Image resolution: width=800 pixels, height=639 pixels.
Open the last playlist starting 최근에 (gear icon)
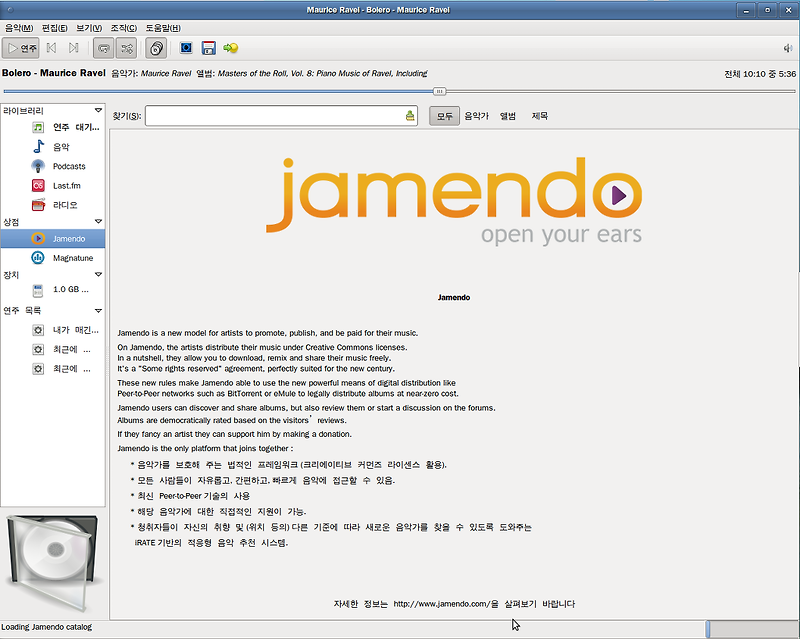point(38,369)
